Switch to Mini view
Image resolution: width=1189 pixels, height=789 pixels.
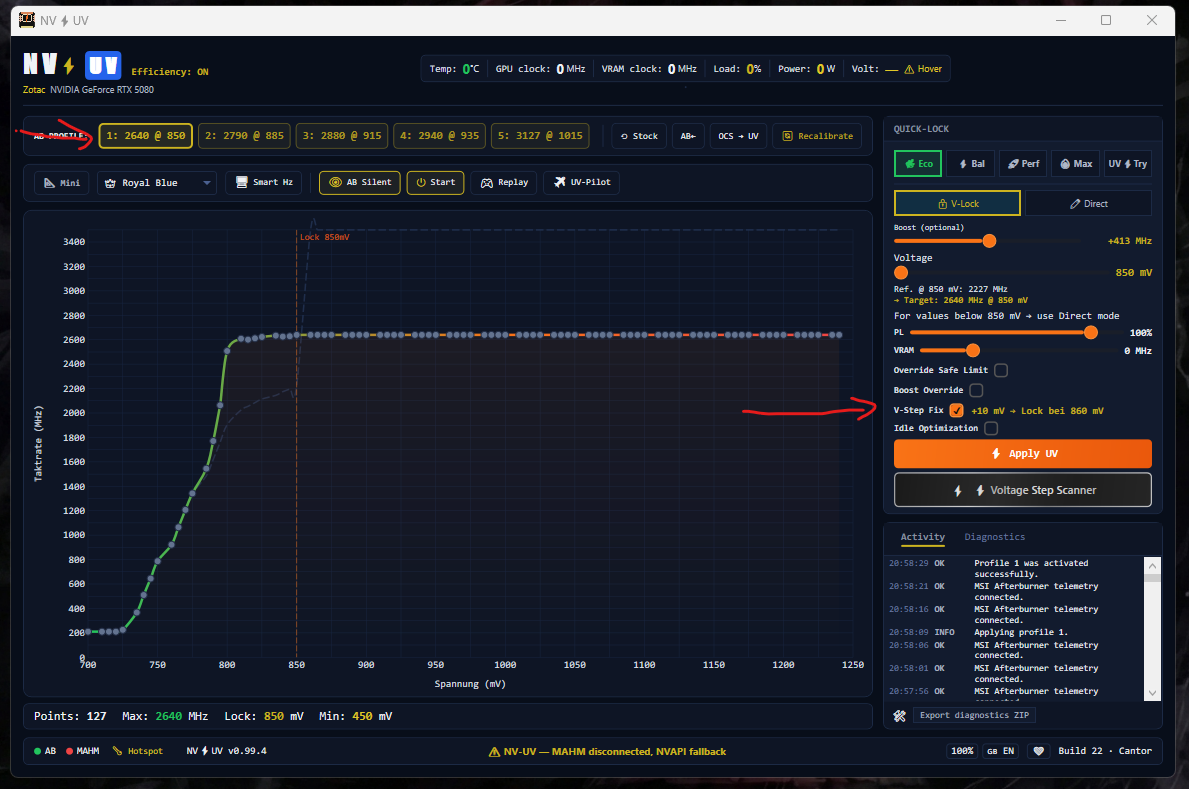pyautogui.click(x=61, y=183)
